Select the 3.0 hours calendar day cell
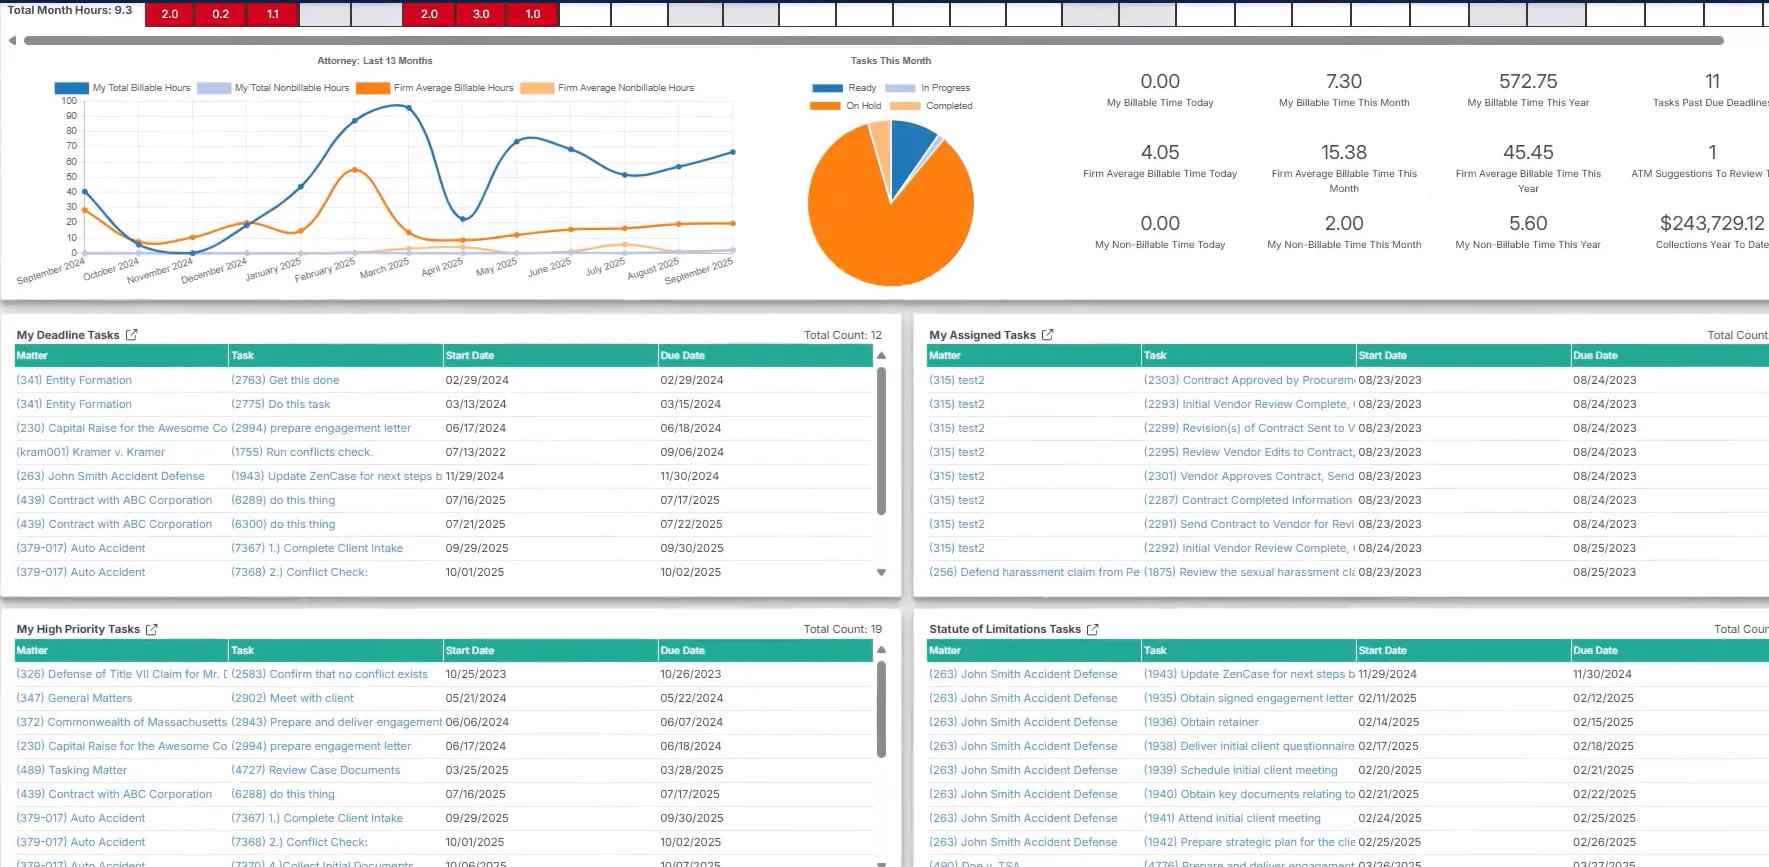This screenshot has width=1769, height=867. pyautogui.click(x=481, y=14)
